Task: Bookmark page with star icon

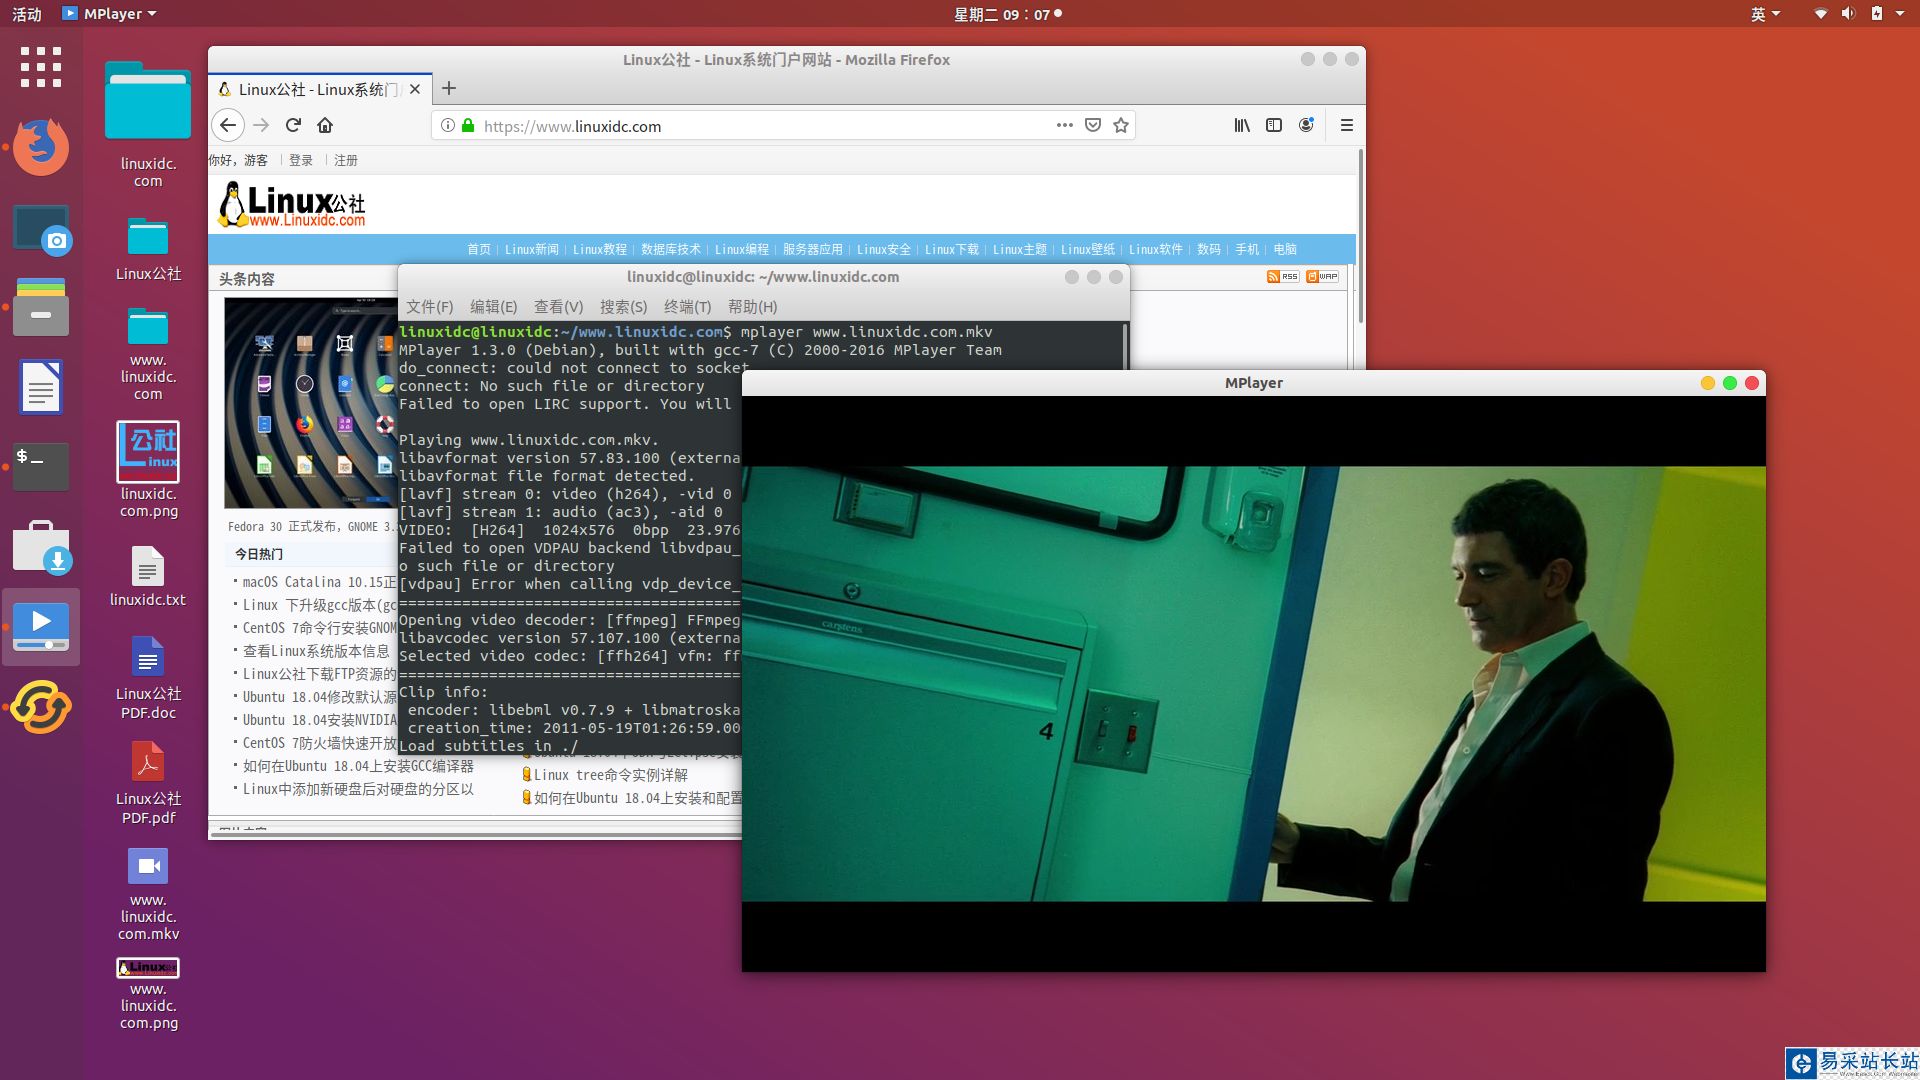Action: (1121, 125)
